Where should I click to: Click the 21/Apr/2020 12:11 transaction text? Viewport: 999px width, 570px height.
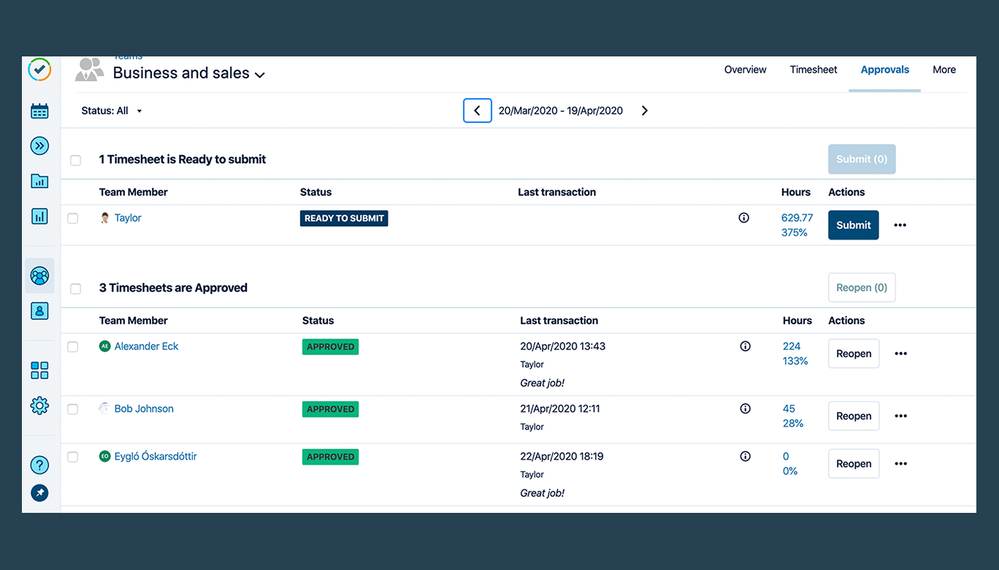click(560, 409)
